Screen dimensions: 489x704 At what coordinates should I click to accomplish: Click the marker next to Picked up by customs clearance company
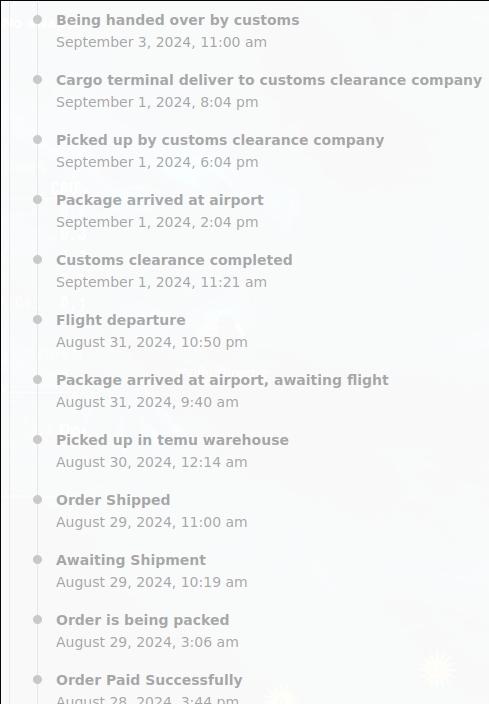coord(38,140)
